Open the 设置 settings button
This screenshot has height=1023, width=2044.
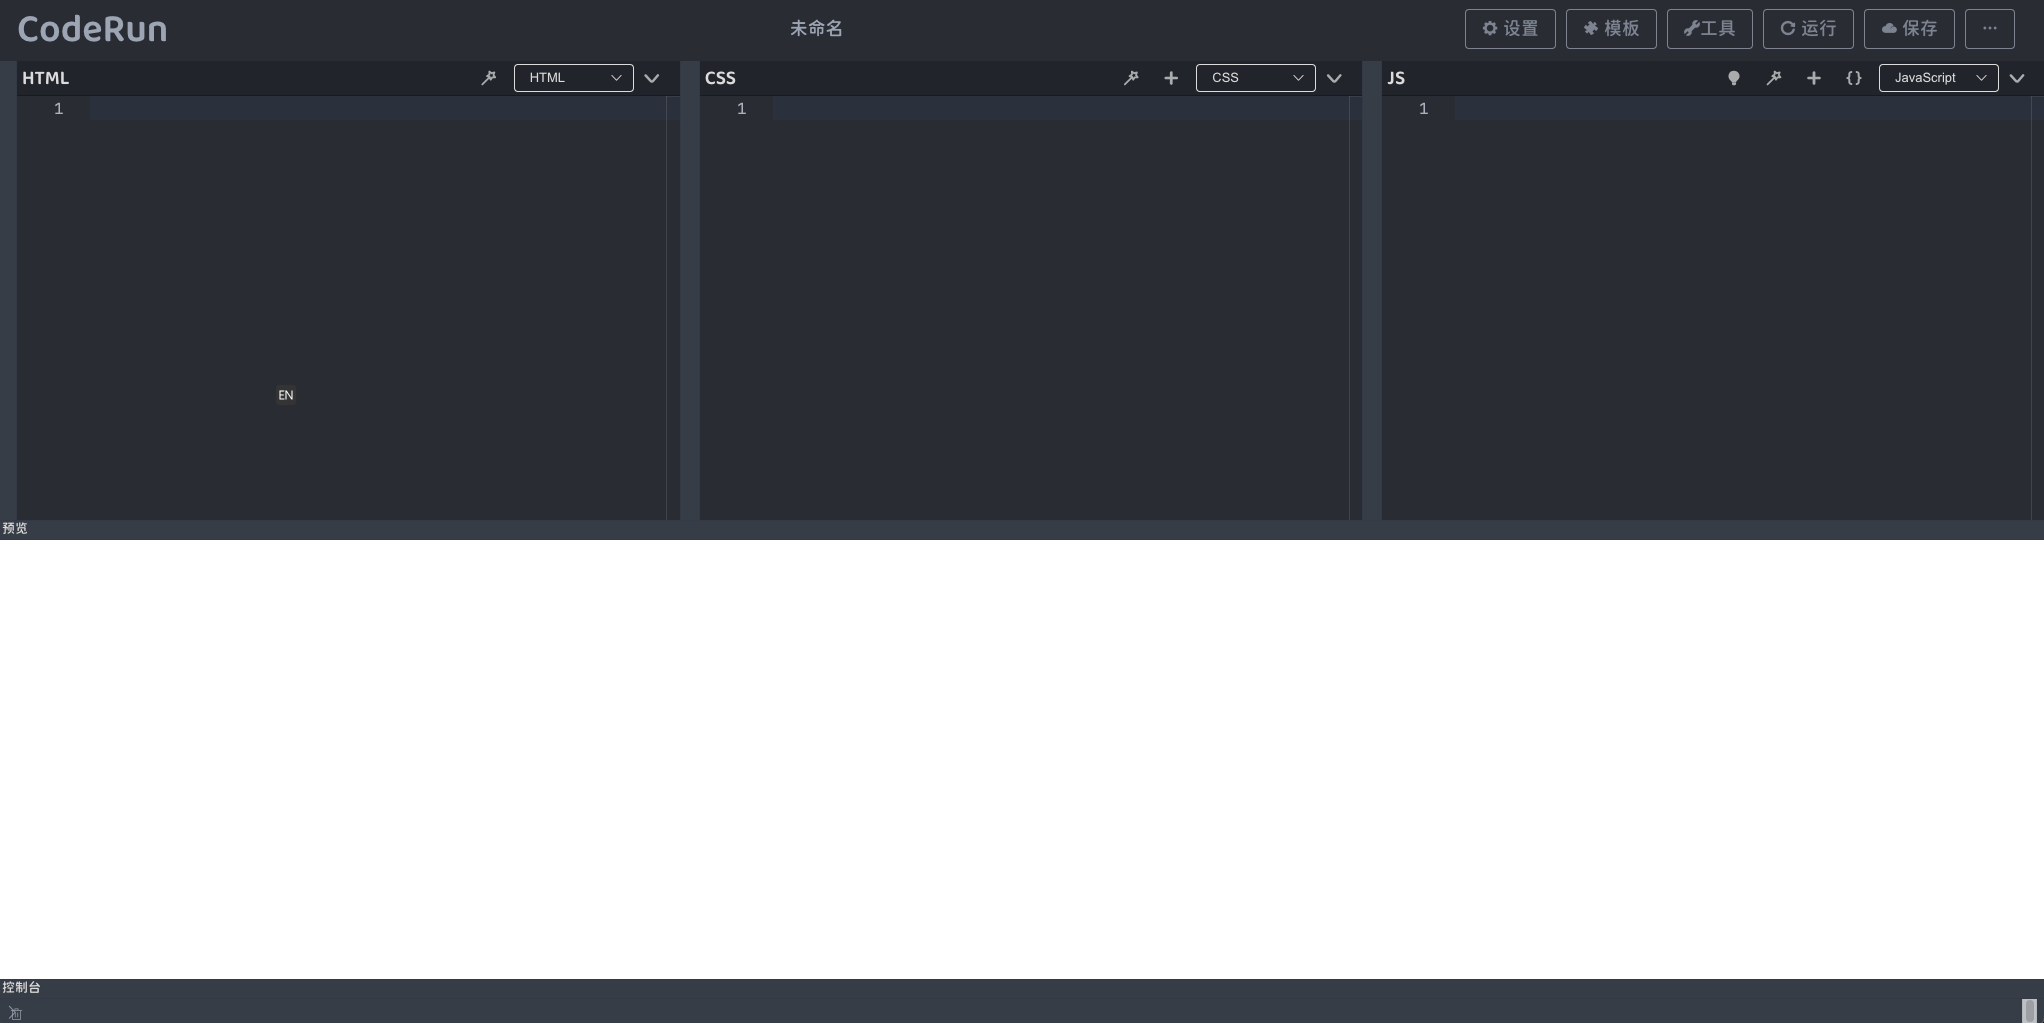[x=1510, y=29]
